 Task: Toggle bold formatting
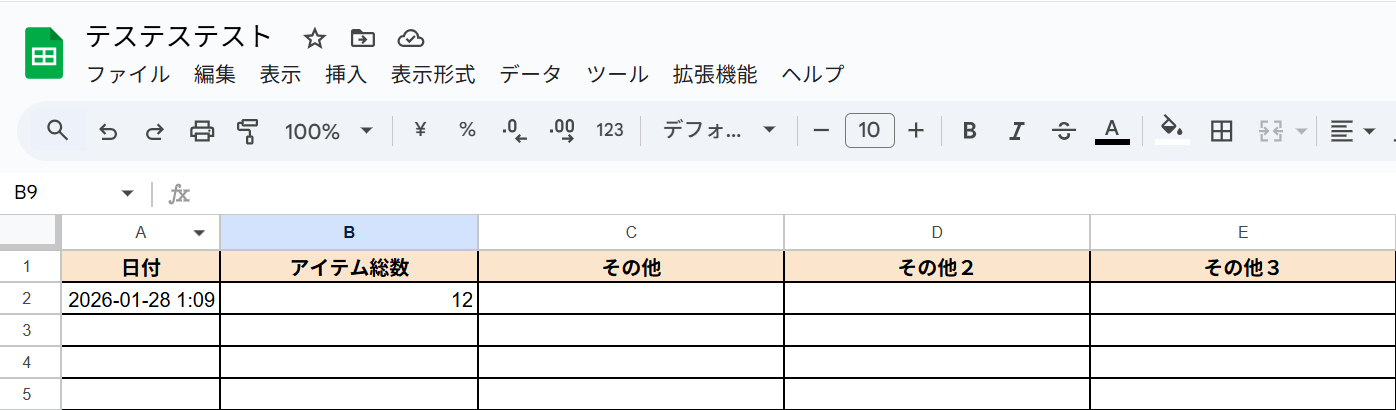968,131
